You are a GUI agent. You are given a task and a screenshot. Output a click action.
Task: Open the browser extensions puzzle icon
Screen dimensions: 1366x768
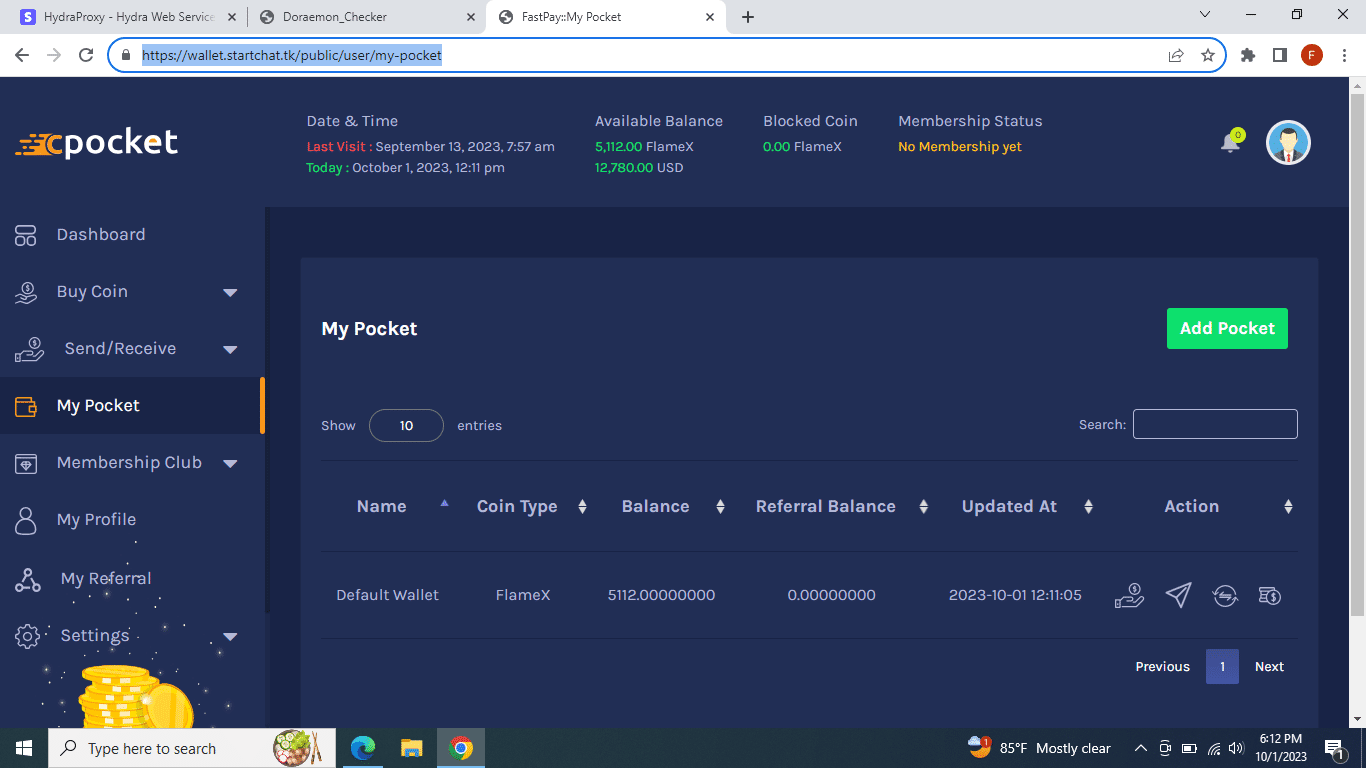coord(1248,56)
